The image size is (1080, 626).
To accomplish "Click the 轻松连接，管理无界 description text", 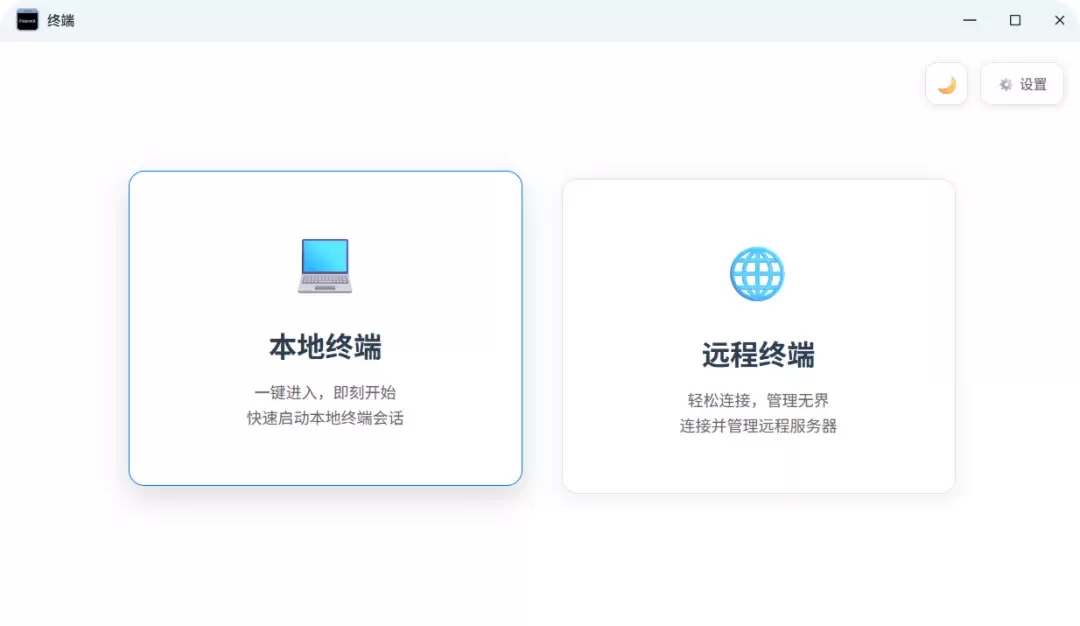I will tap(757, 399).
